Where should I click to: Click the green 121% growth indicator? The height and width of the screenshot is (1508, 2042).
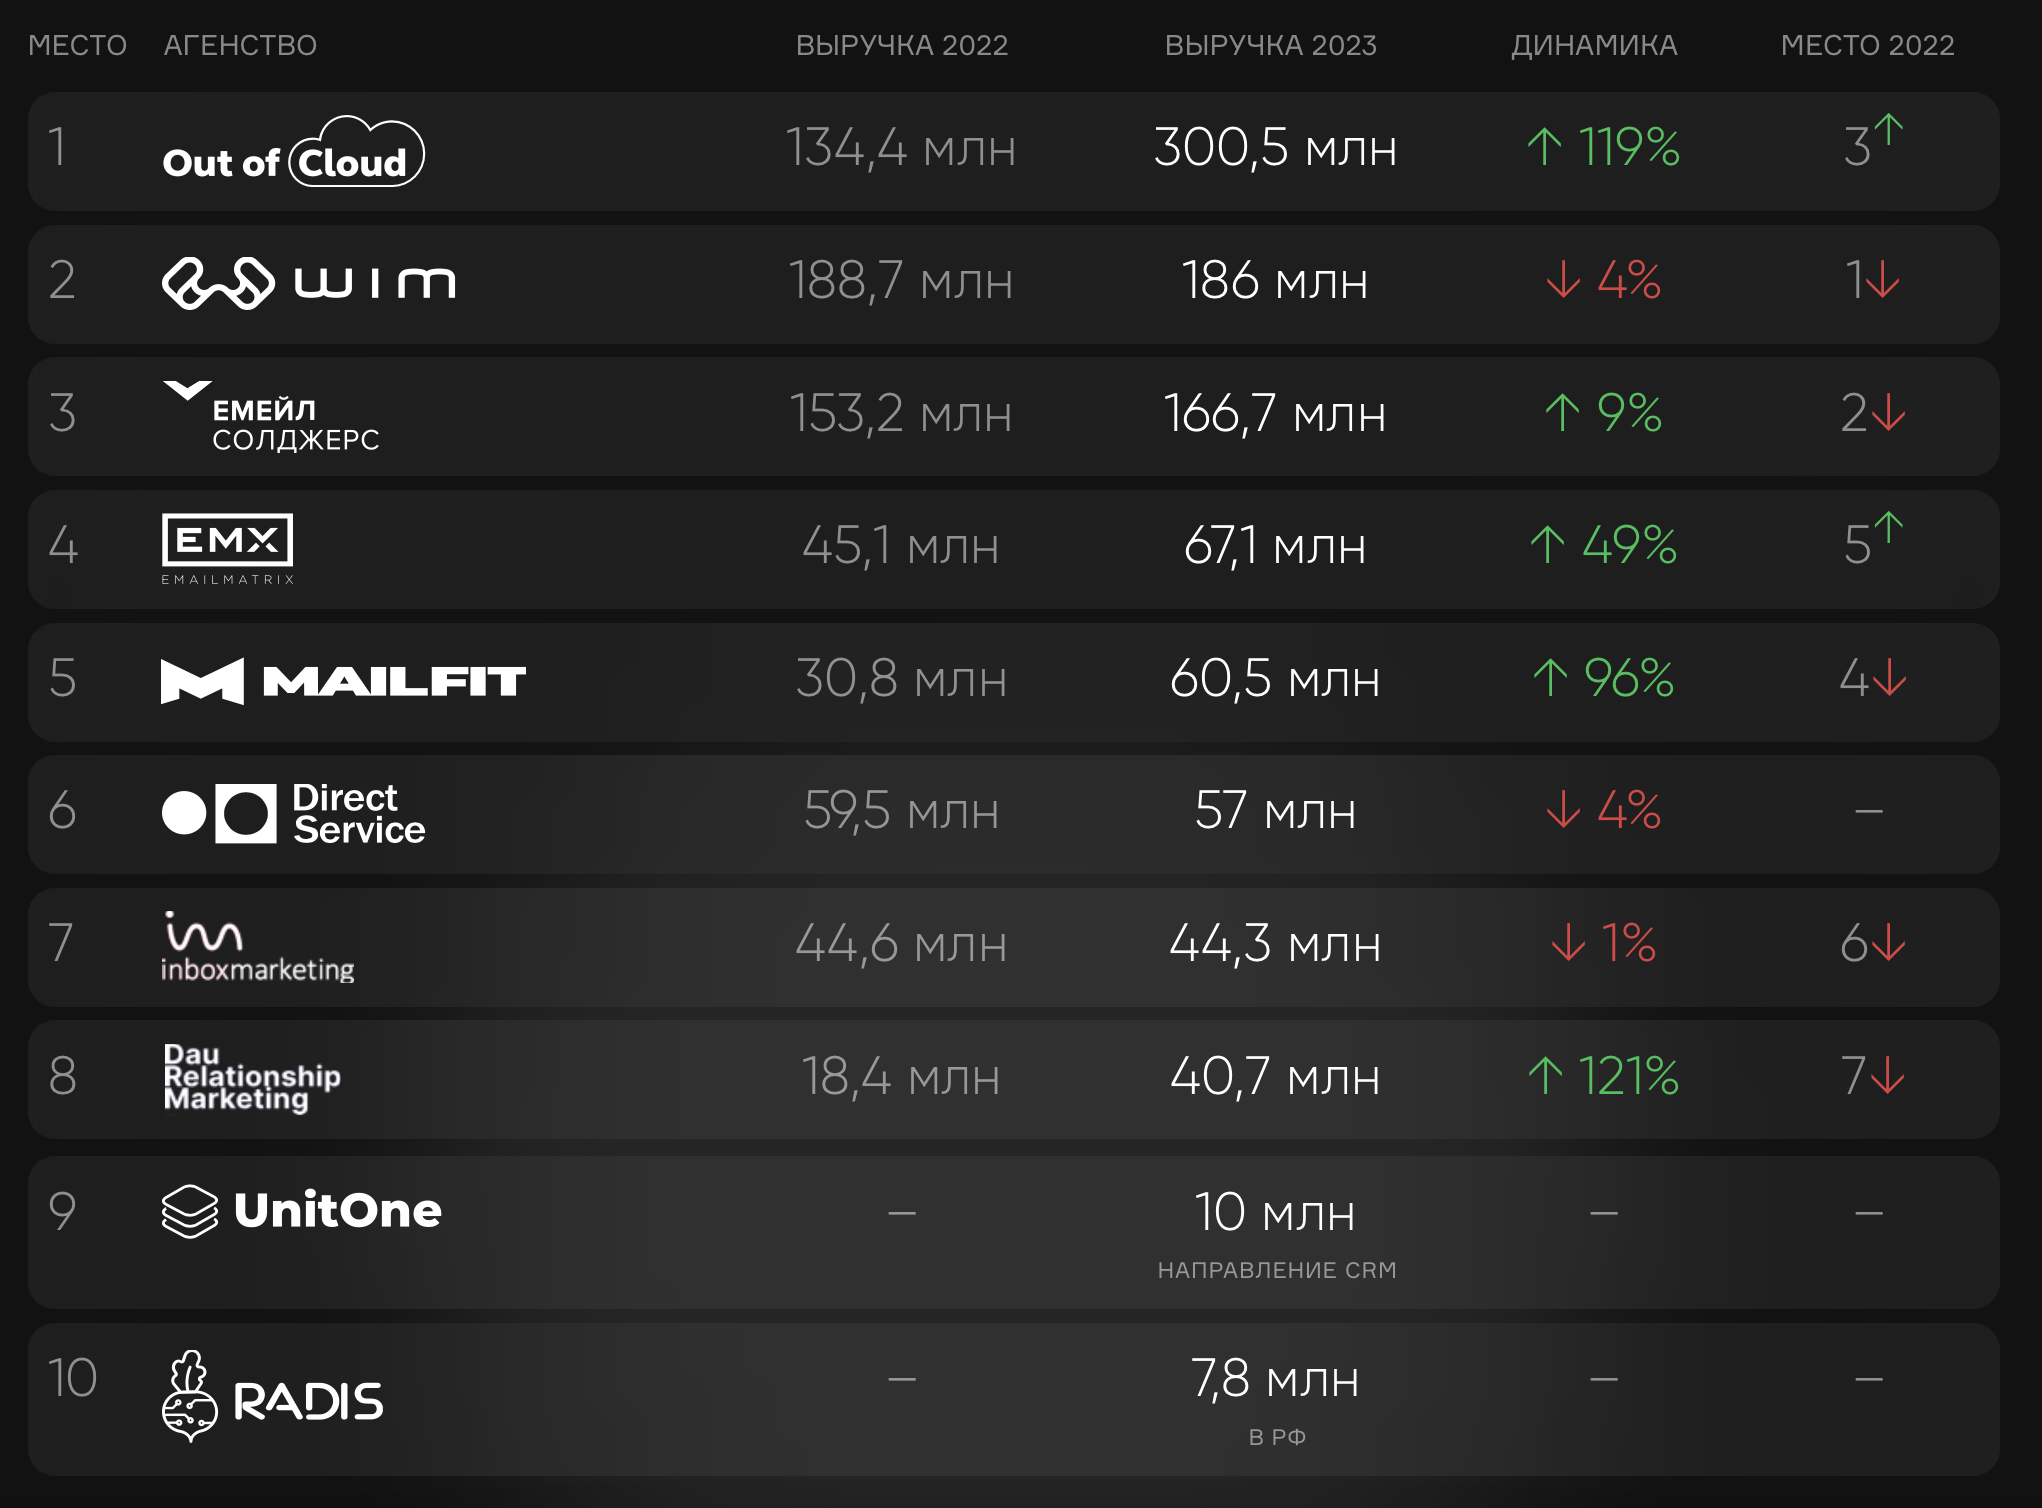tap(1603, 1076)
